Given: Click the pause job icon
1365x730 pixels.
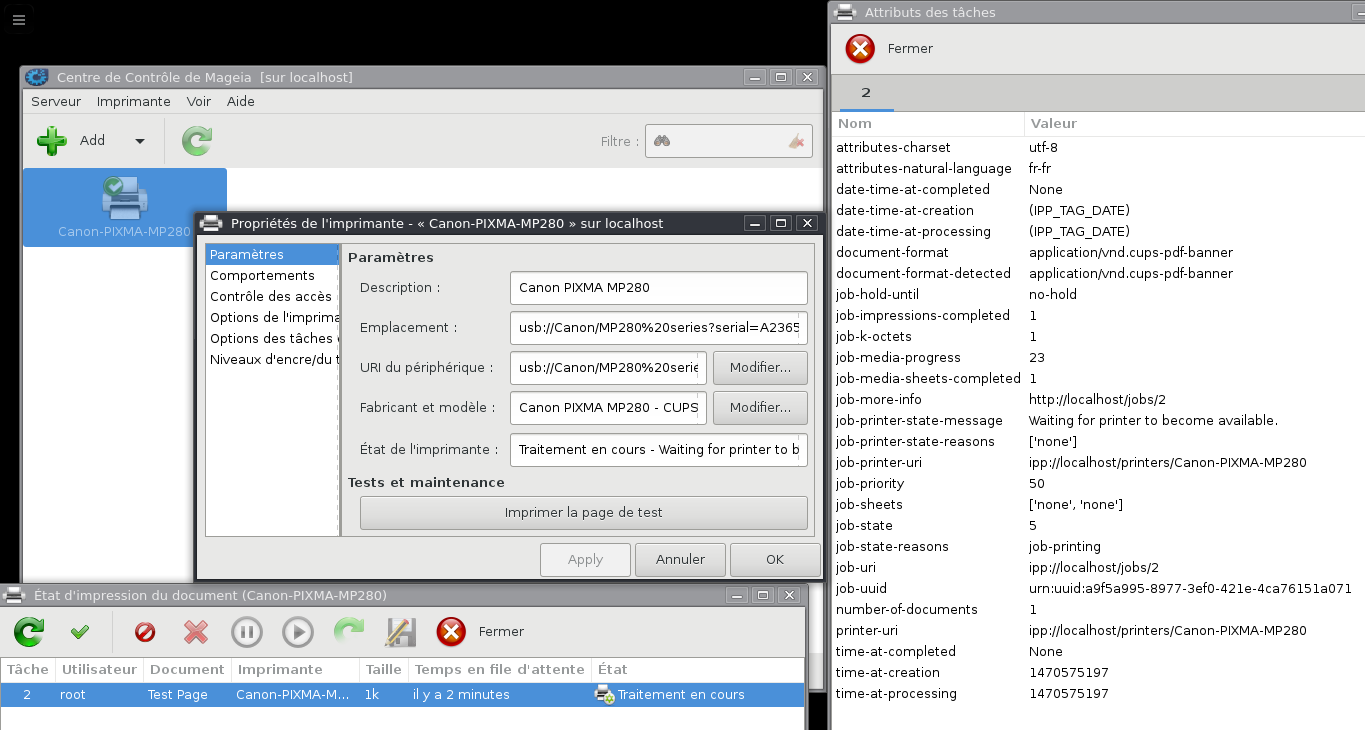Looking at the screenshot, I should click(247, 632).
